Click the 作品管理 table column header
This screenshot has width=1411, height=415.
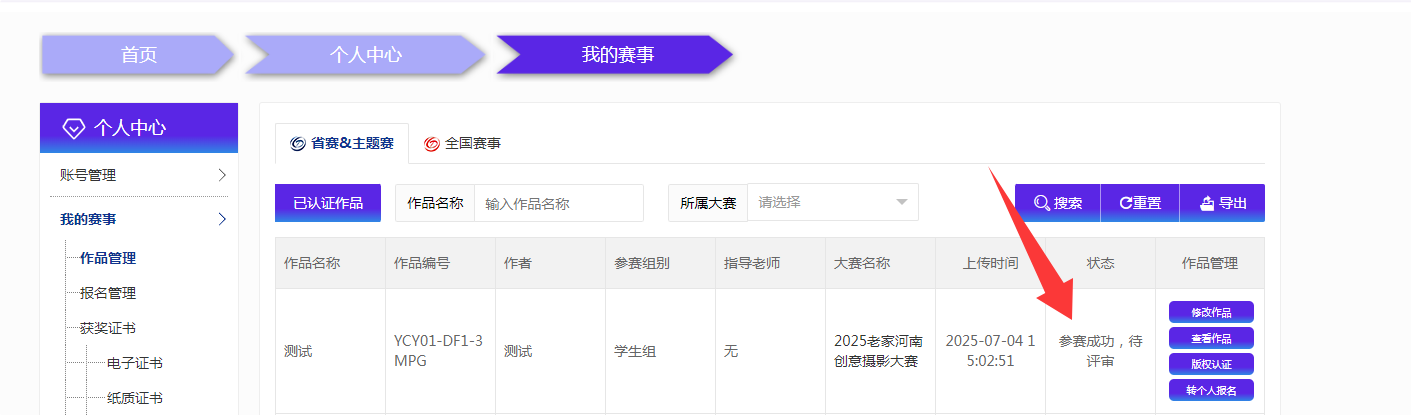point(1210,263)
